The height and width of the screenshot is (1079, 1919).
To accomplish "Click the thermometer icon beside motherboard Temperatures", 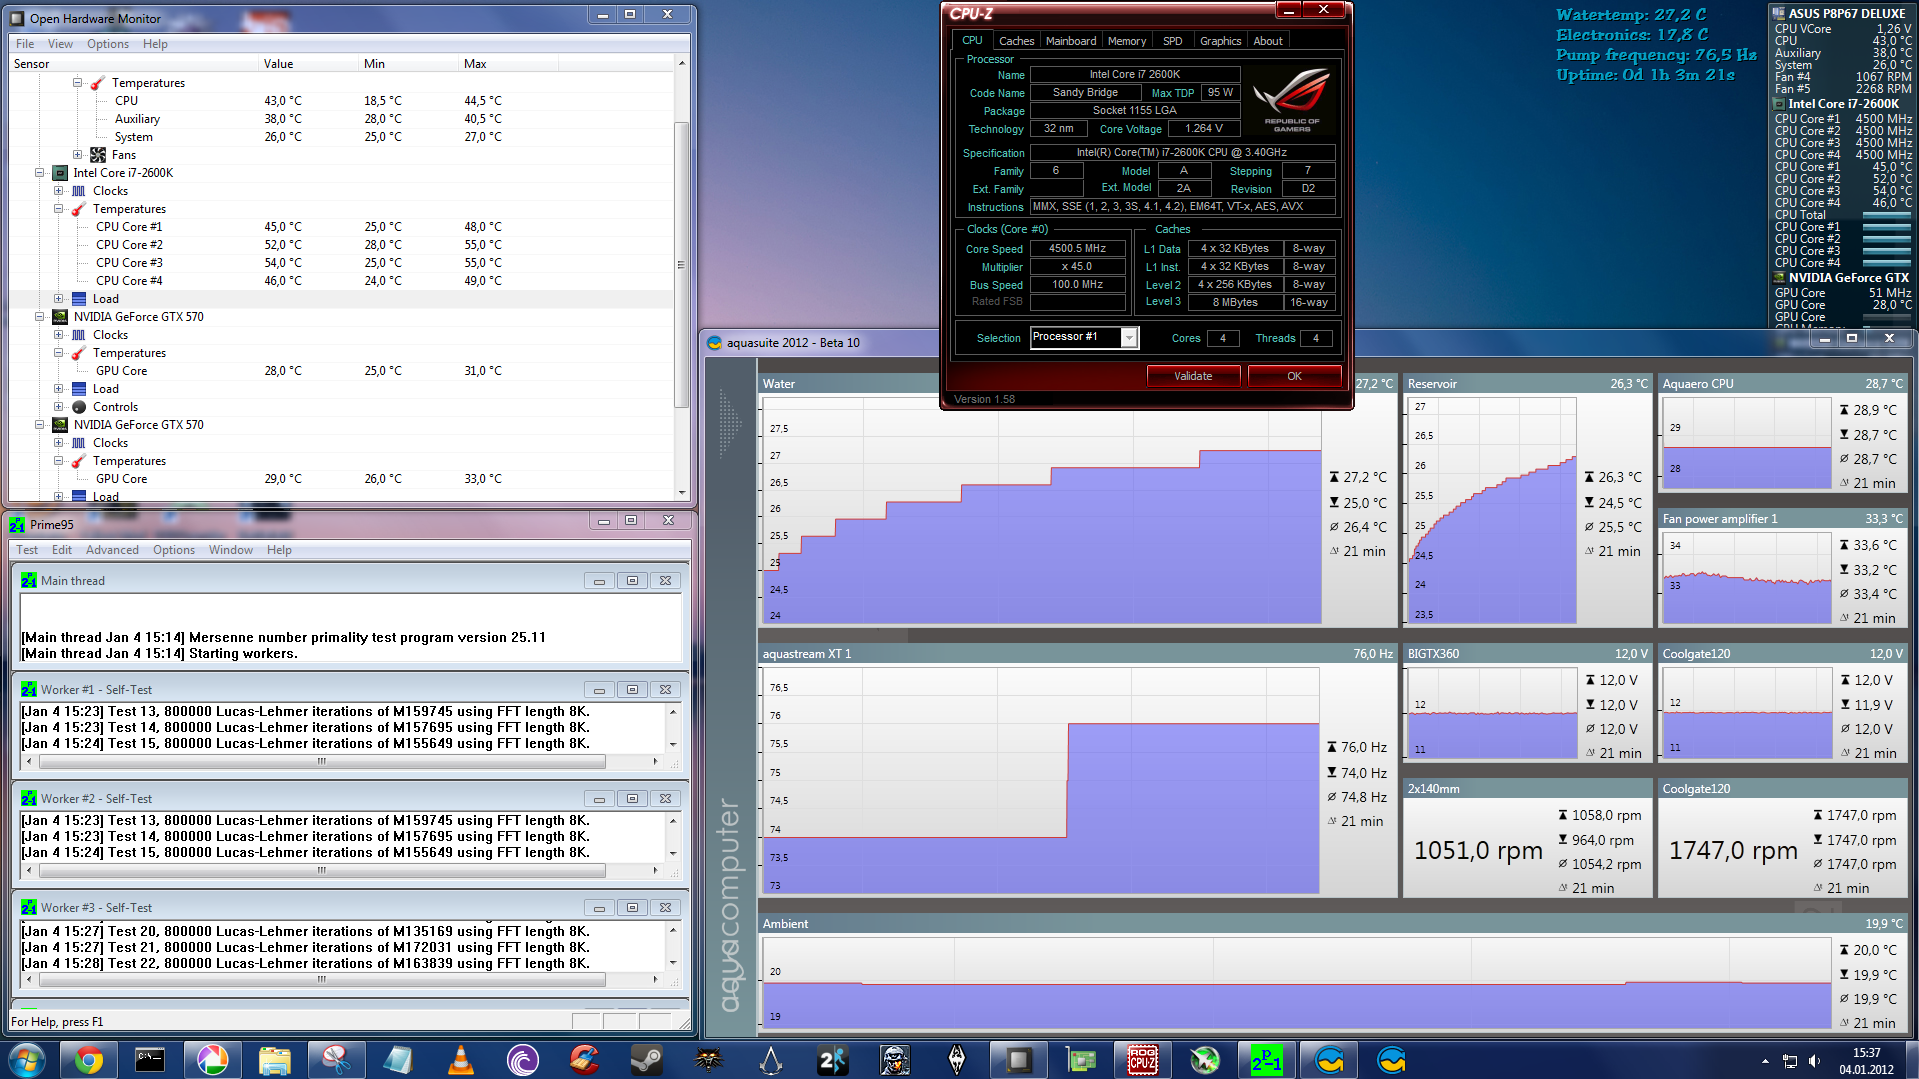I will pos(97,83).
